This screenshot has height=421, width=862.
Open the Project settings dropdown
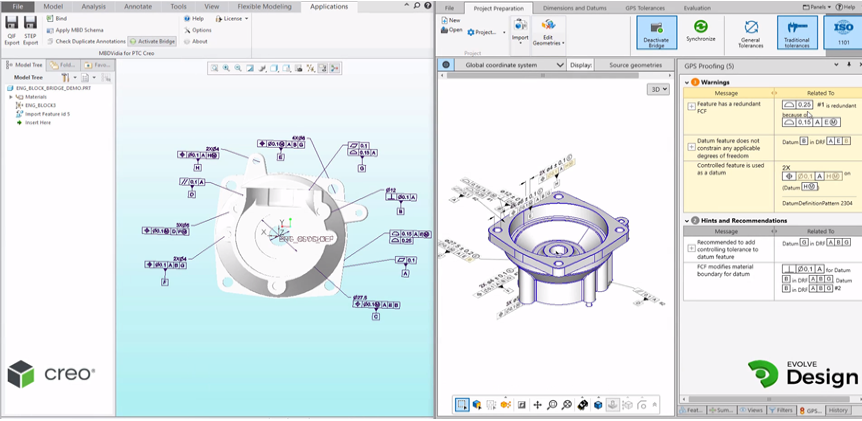tap(487, 32)
